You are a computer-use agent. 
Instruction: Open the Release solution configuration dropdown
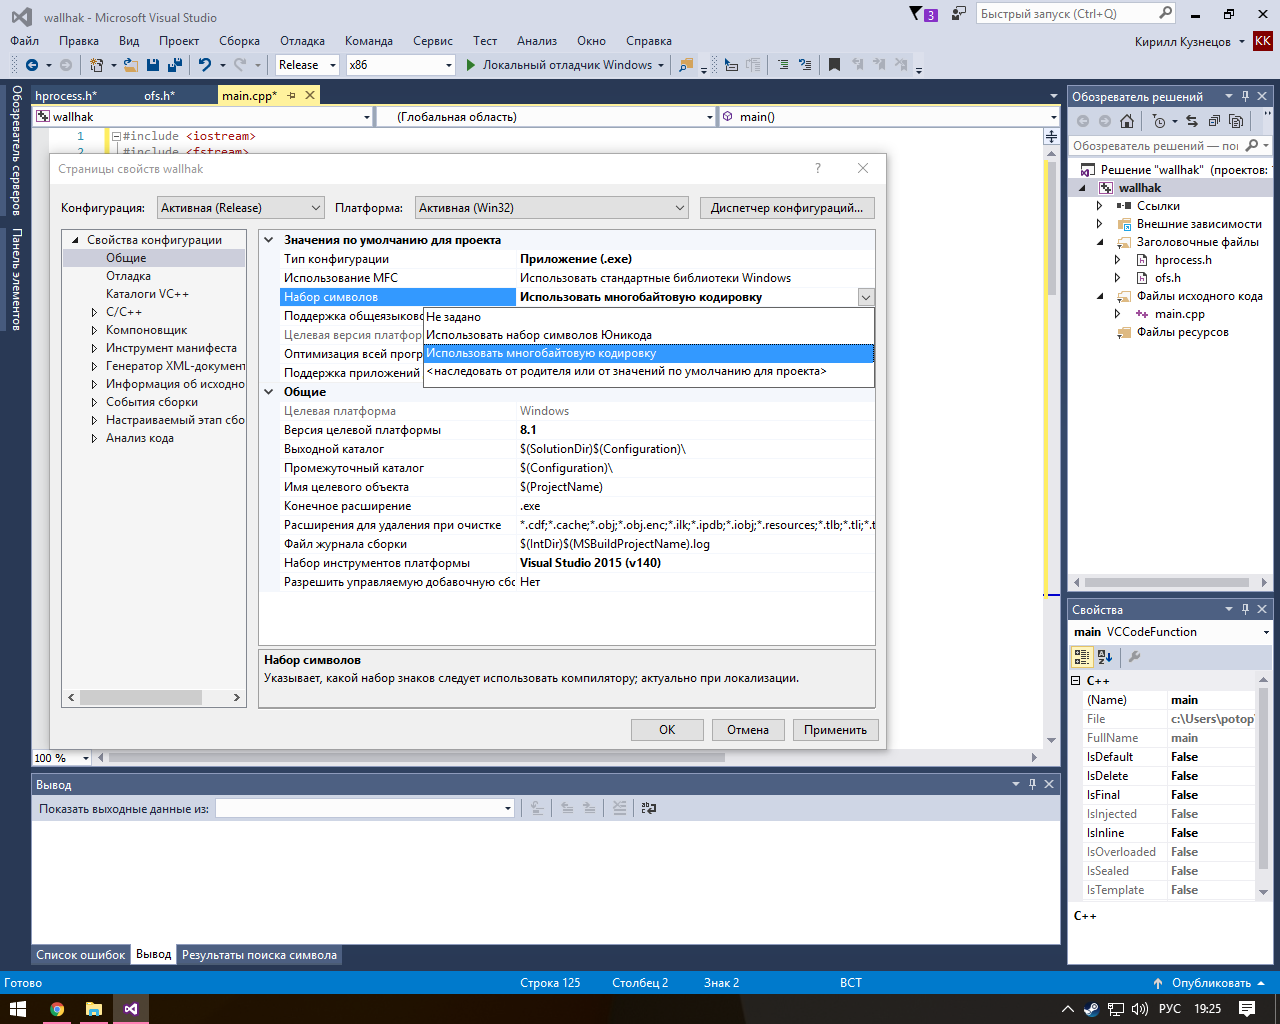pyautogui.click(x=308, y=65)
